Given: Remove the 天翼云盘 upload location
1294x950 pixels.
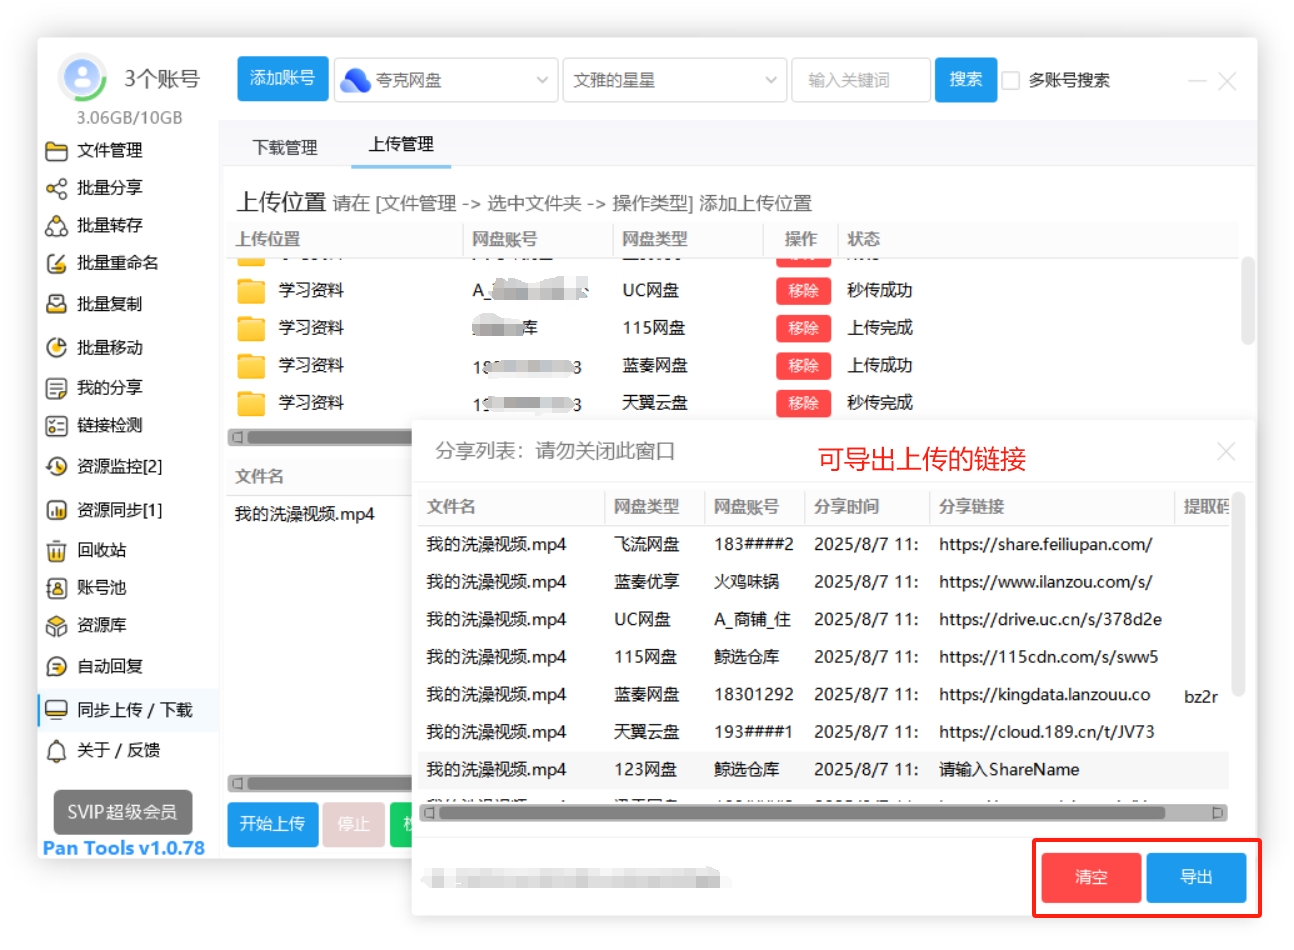Looking at the screenshot, I should tap(803, 403).
